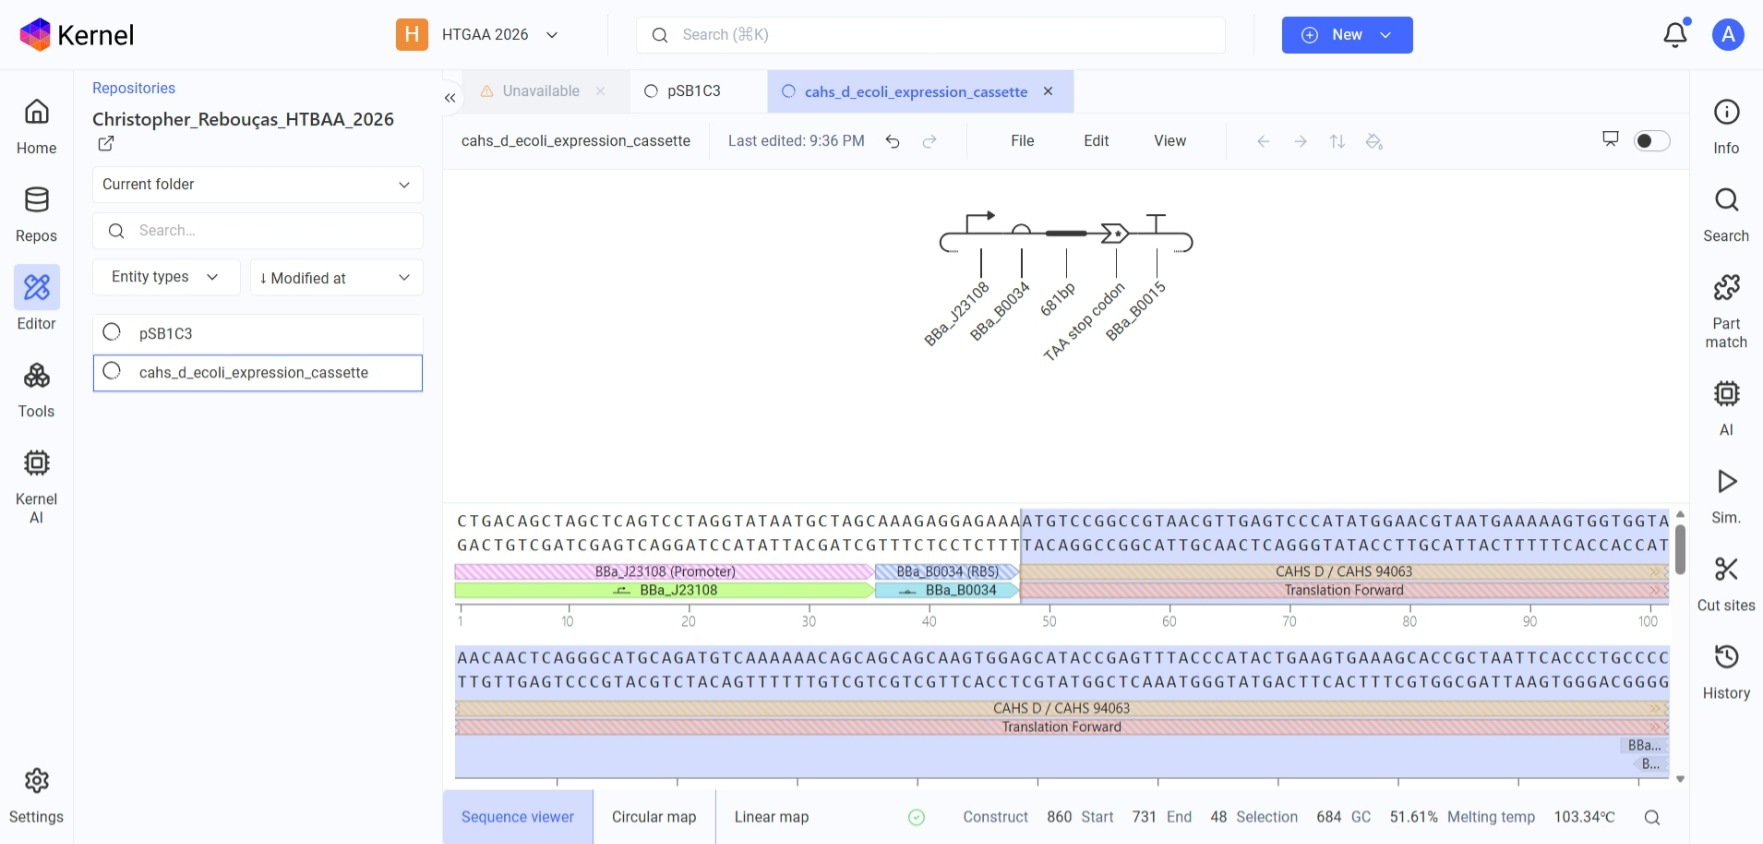Click the sequence viewer vertical scrollbar
1763x844 pixels.
point(1680,549)
